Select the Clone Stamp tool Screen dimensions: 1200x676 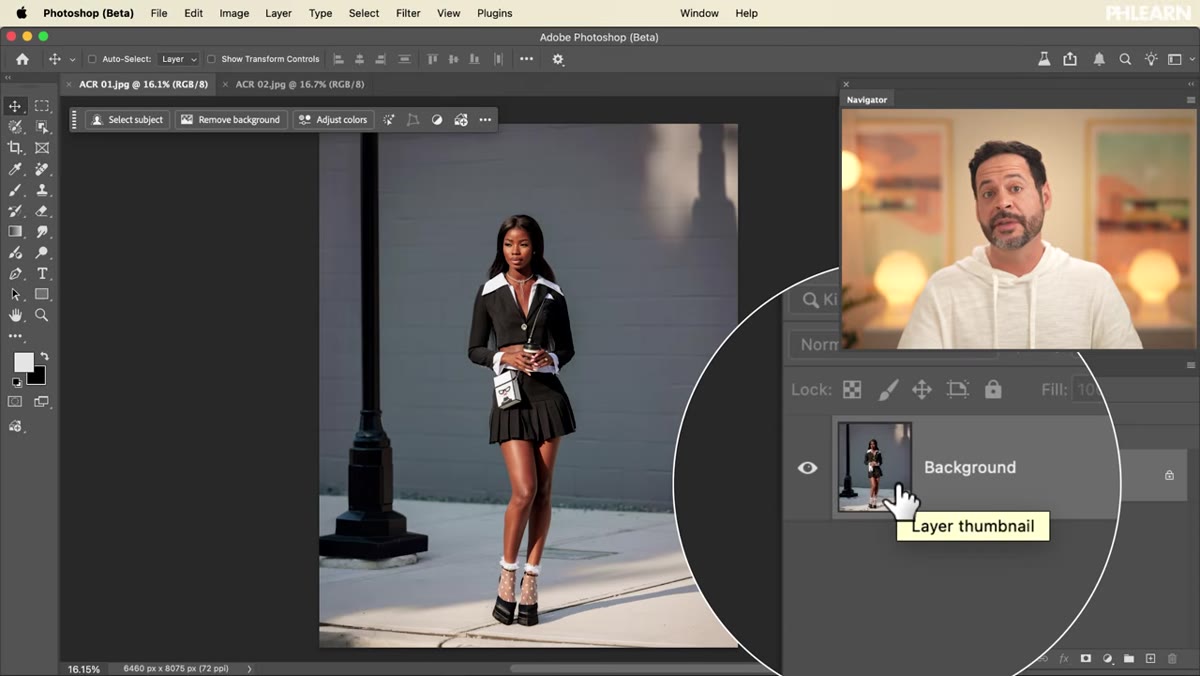(42, 190)
